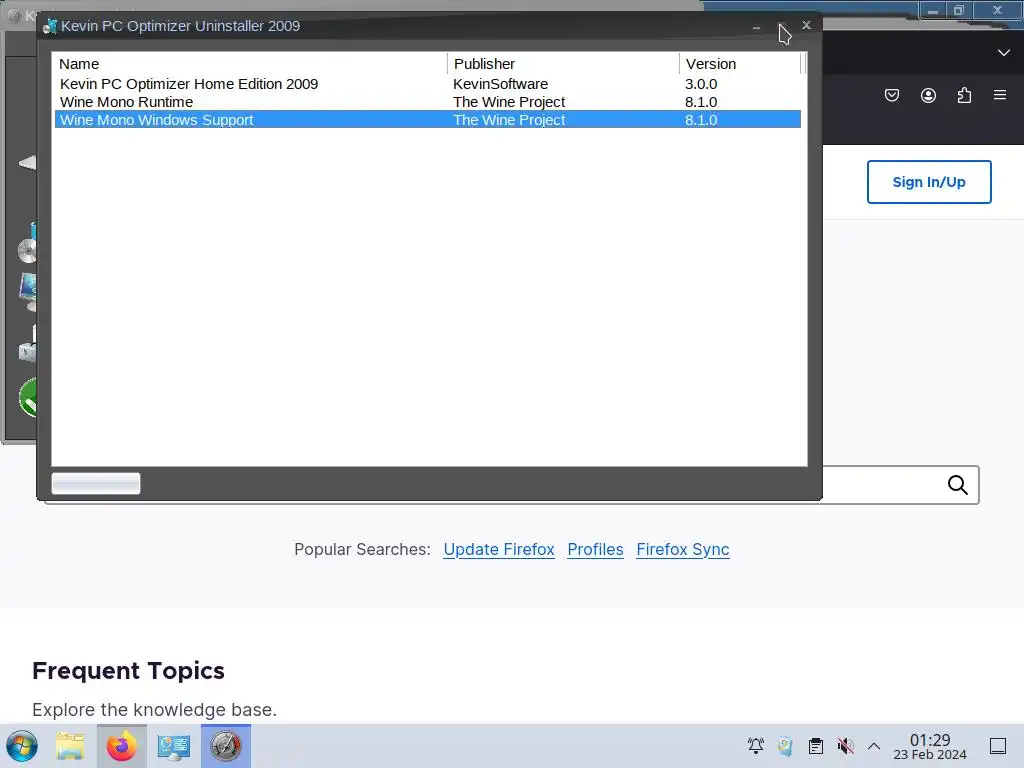Open the Start menu orb
1024x768 pixels.
click(22, 746)
